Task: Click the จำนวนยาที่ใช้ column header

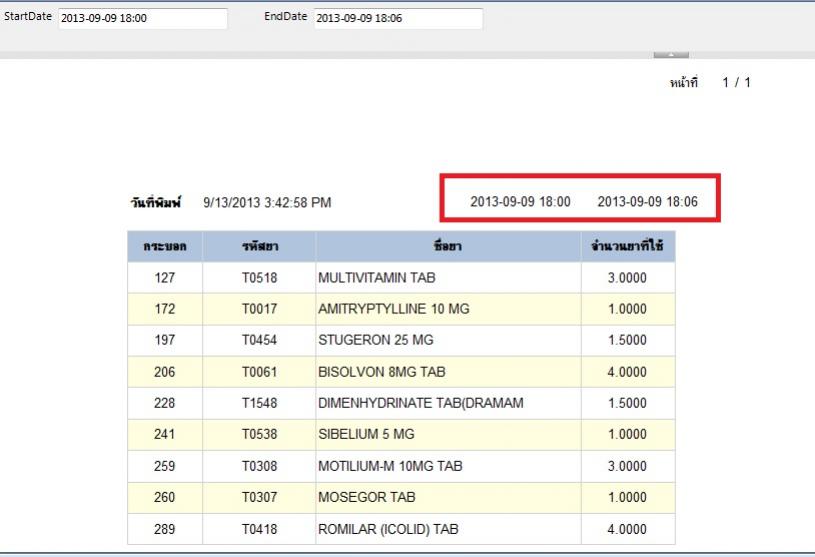Action: (628, 246)
